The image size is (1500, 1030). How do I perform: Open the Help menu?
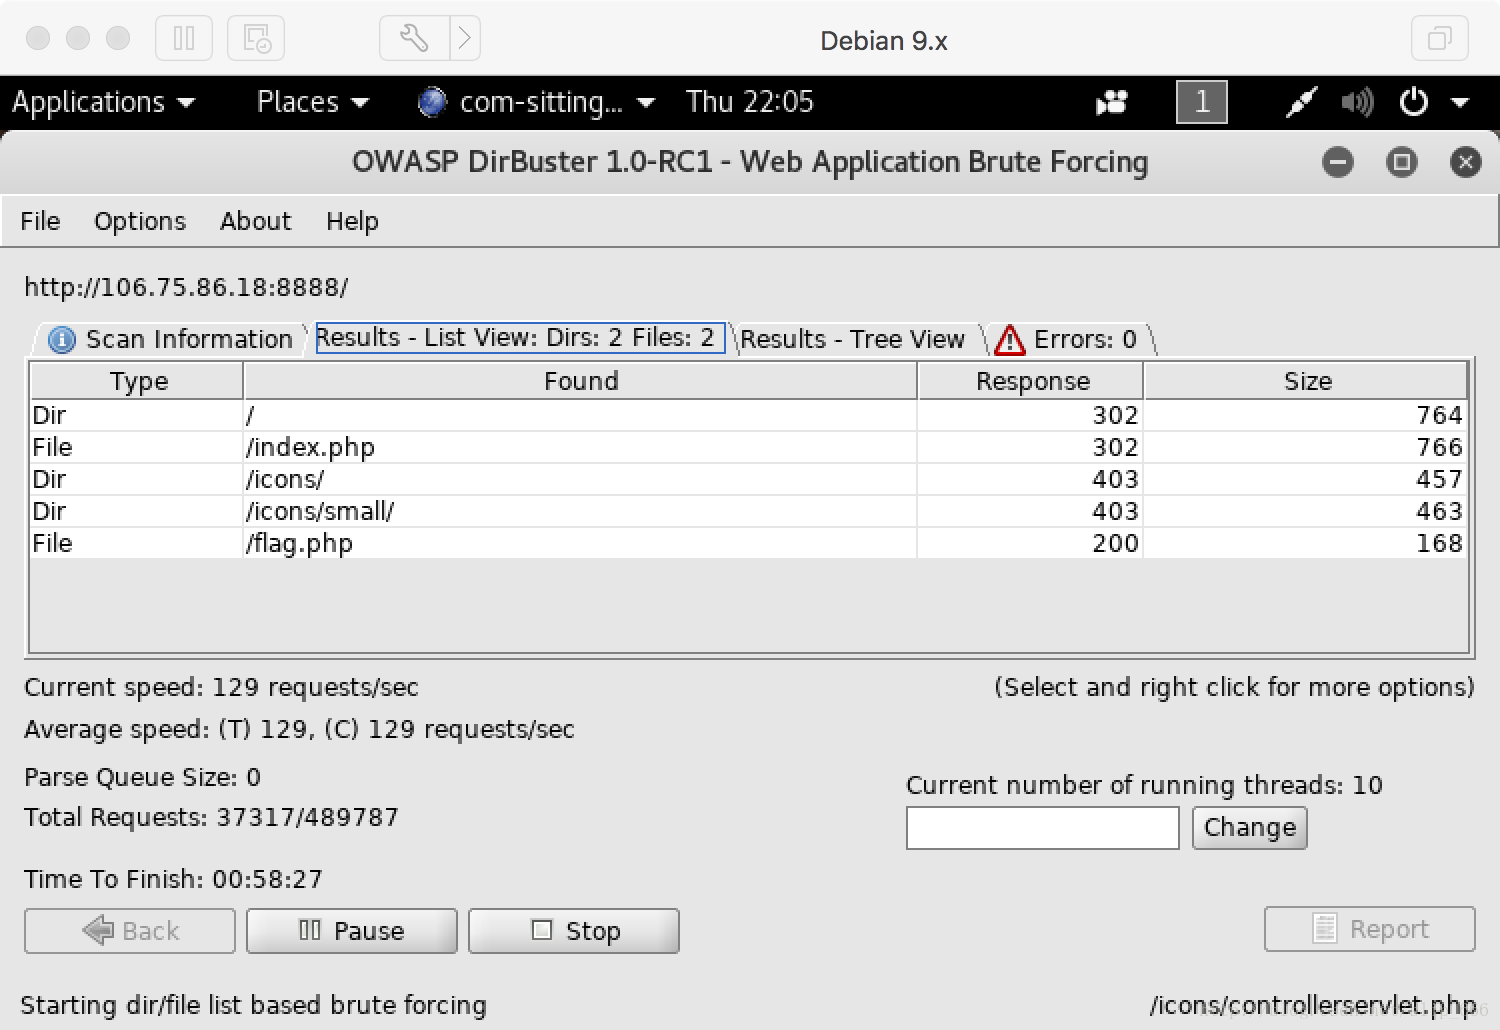pos(352,221)
